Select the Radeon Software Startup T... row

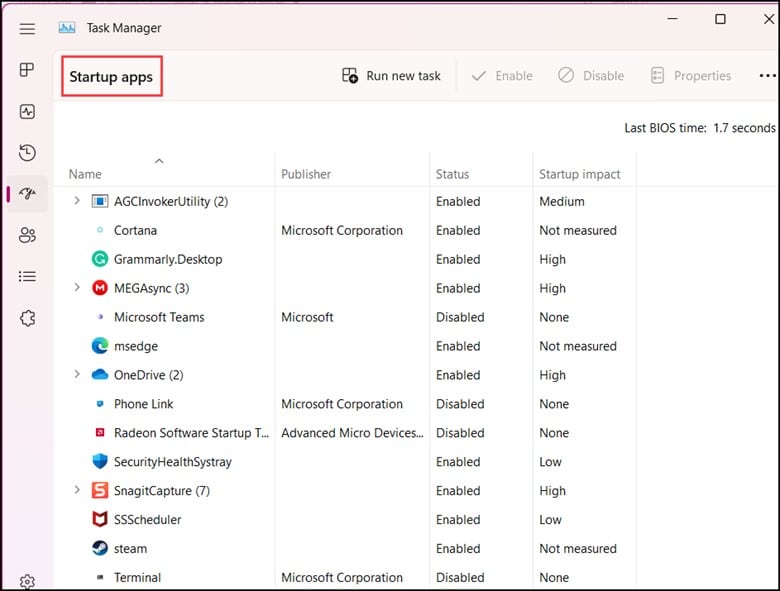[x=191, y=433]
